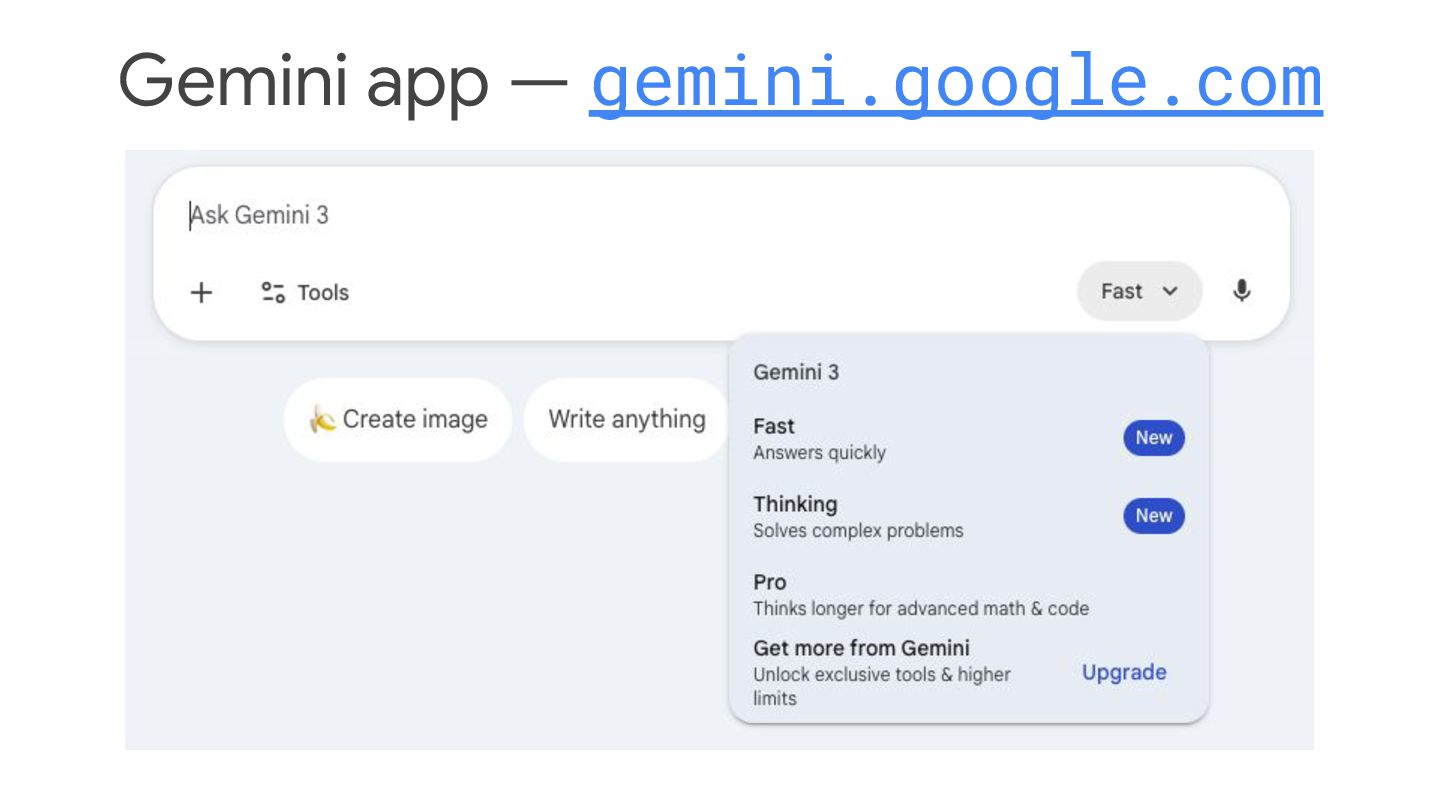Click the Tools sliders icon

click(273, 292)
